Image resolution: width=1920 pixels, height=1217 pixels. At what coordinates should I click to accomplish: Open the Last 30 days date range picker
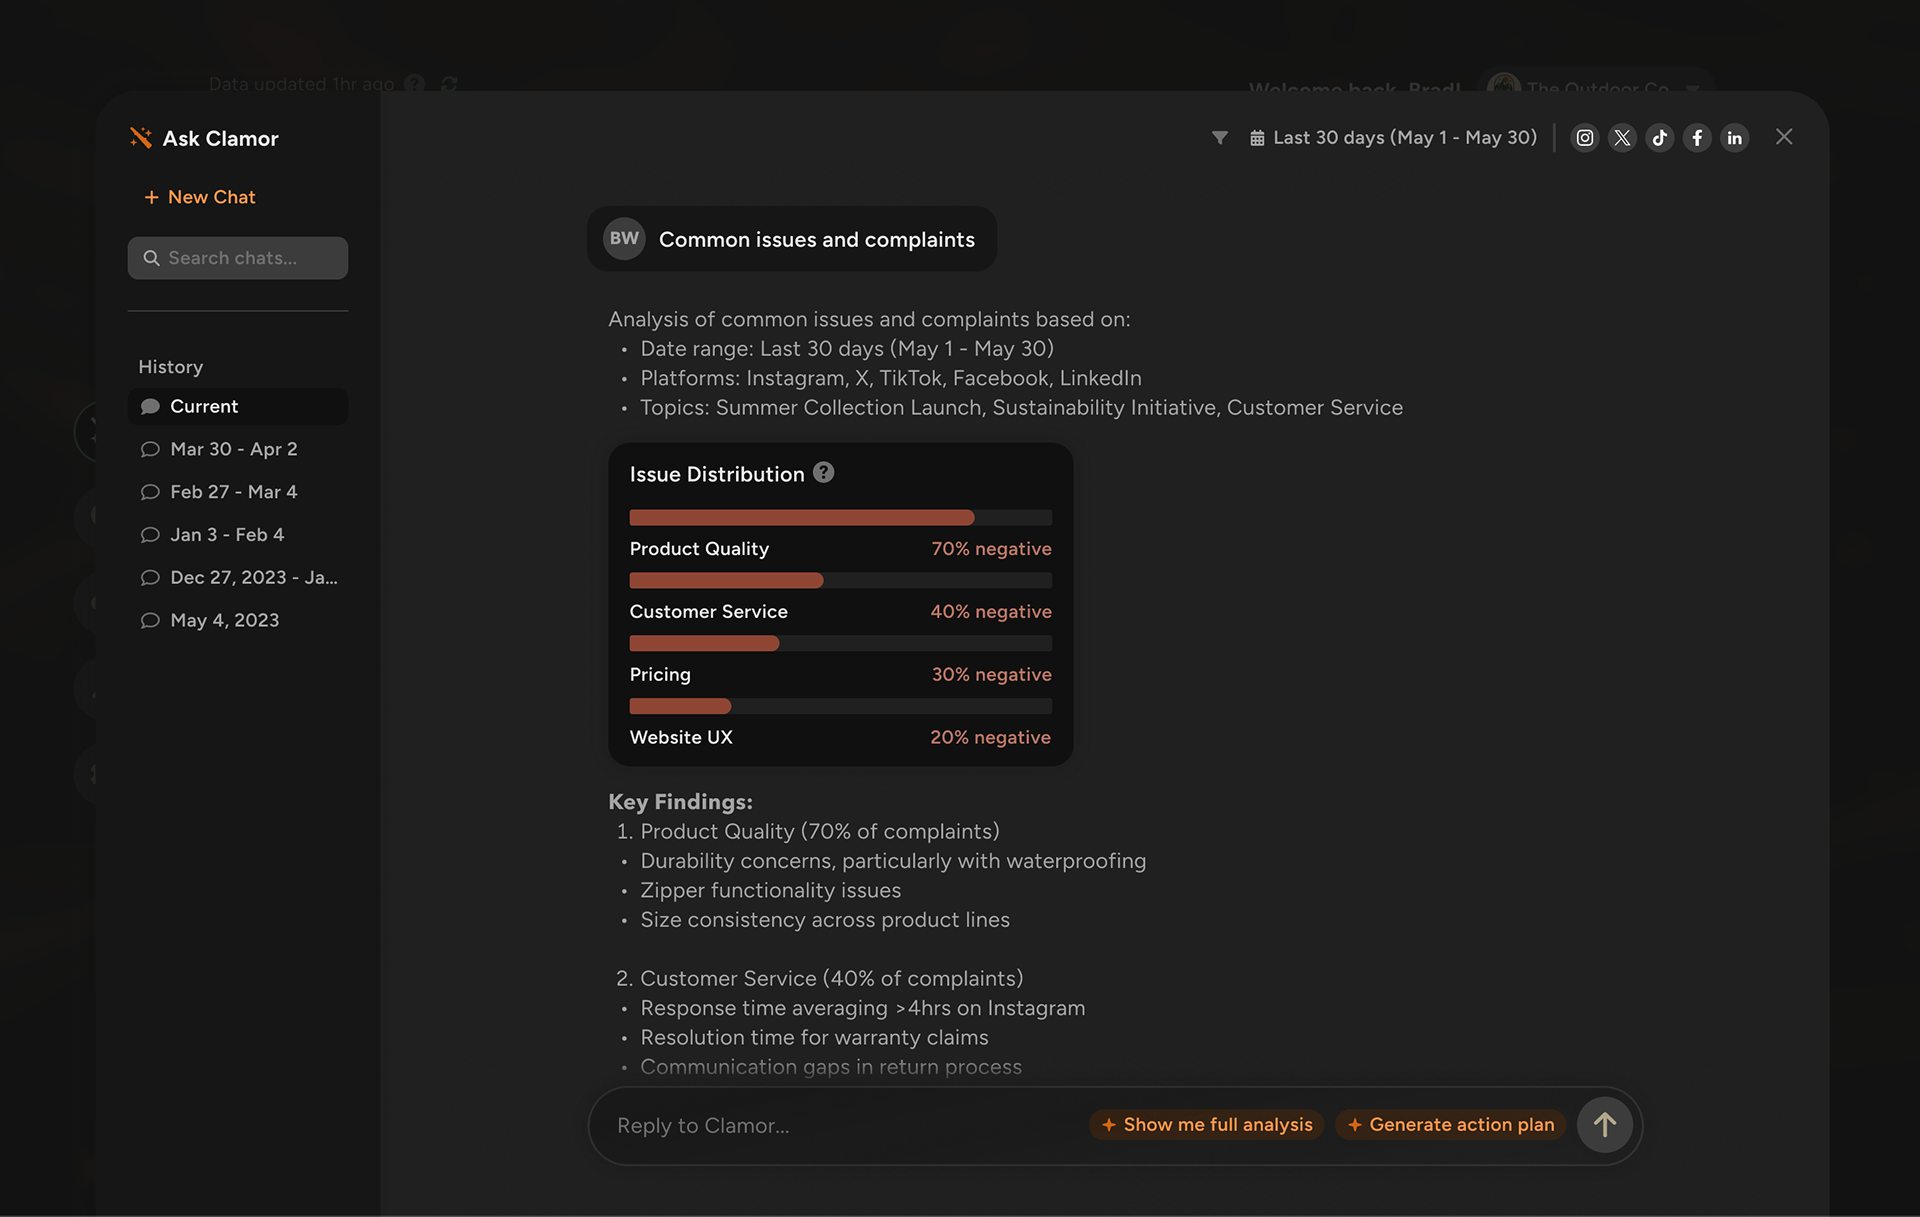click(x=1393, y=138)
